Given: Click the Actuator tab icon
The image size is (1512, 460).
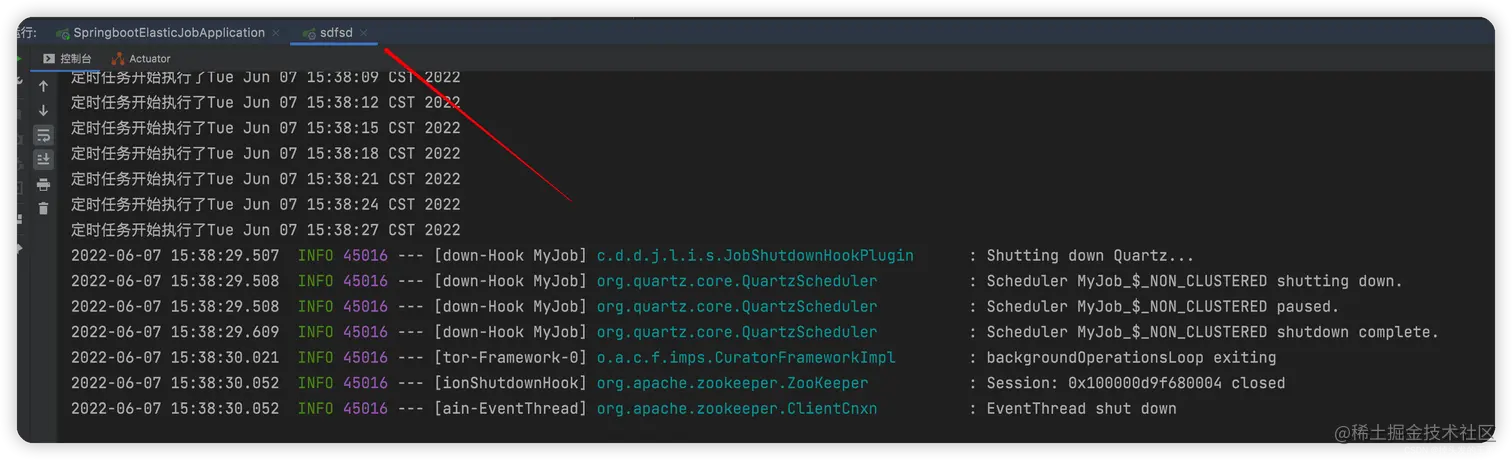Looking at the screenshot, I should (x=118, y=59).
